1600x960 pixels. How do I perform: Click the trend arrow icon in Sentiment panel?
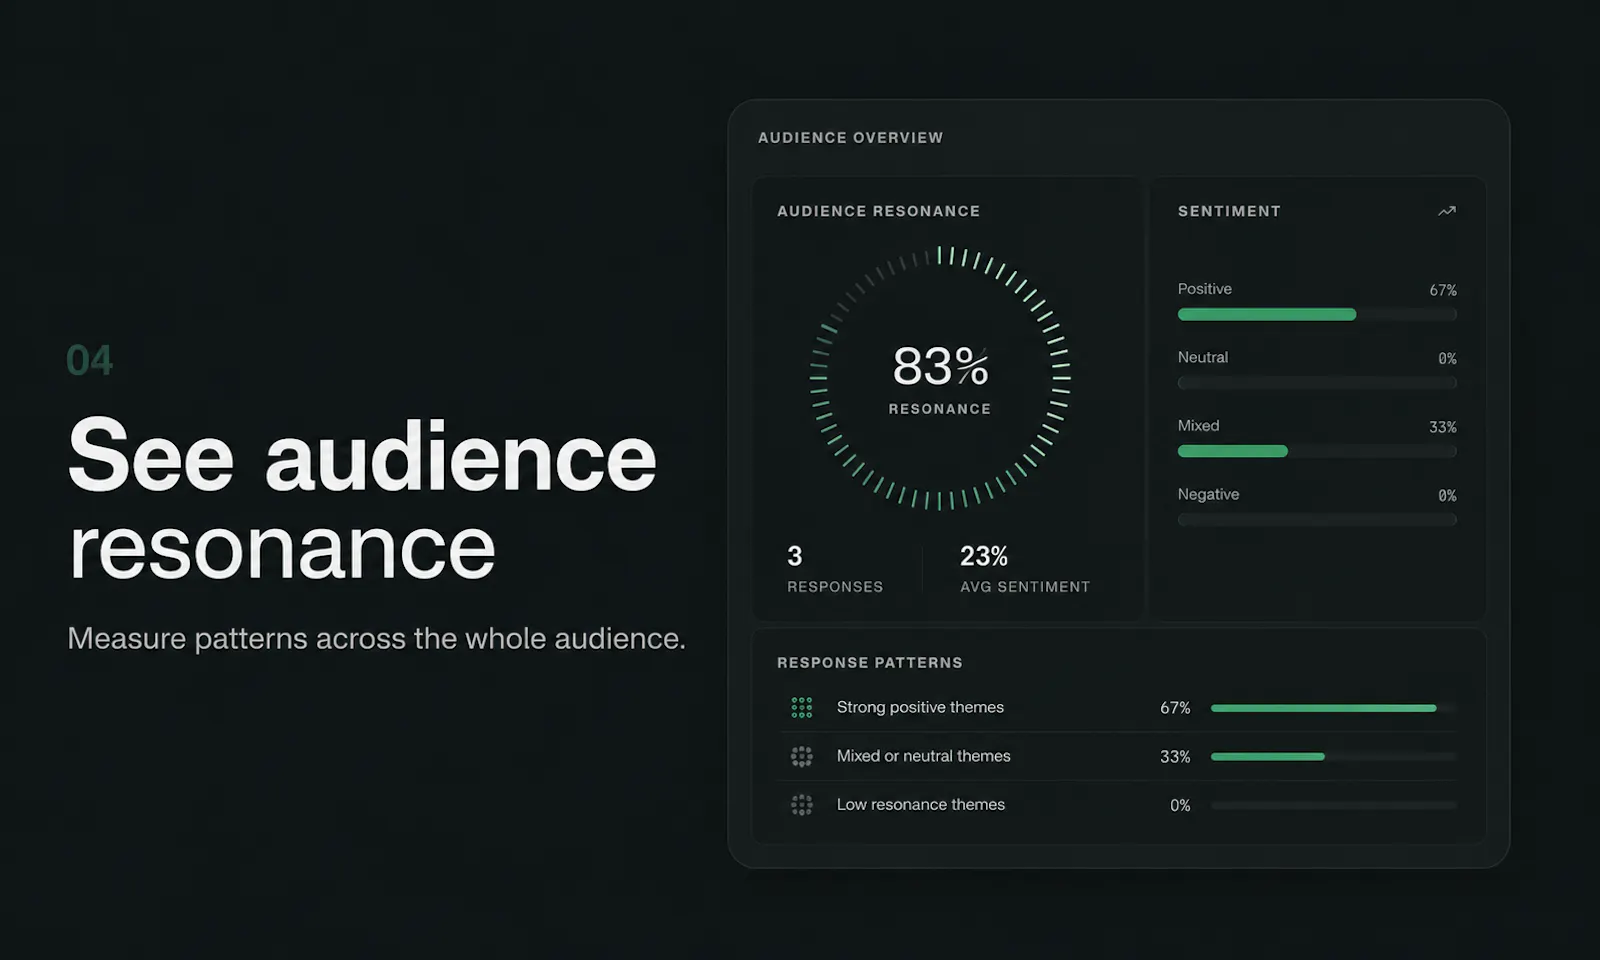coord(1446,211)
